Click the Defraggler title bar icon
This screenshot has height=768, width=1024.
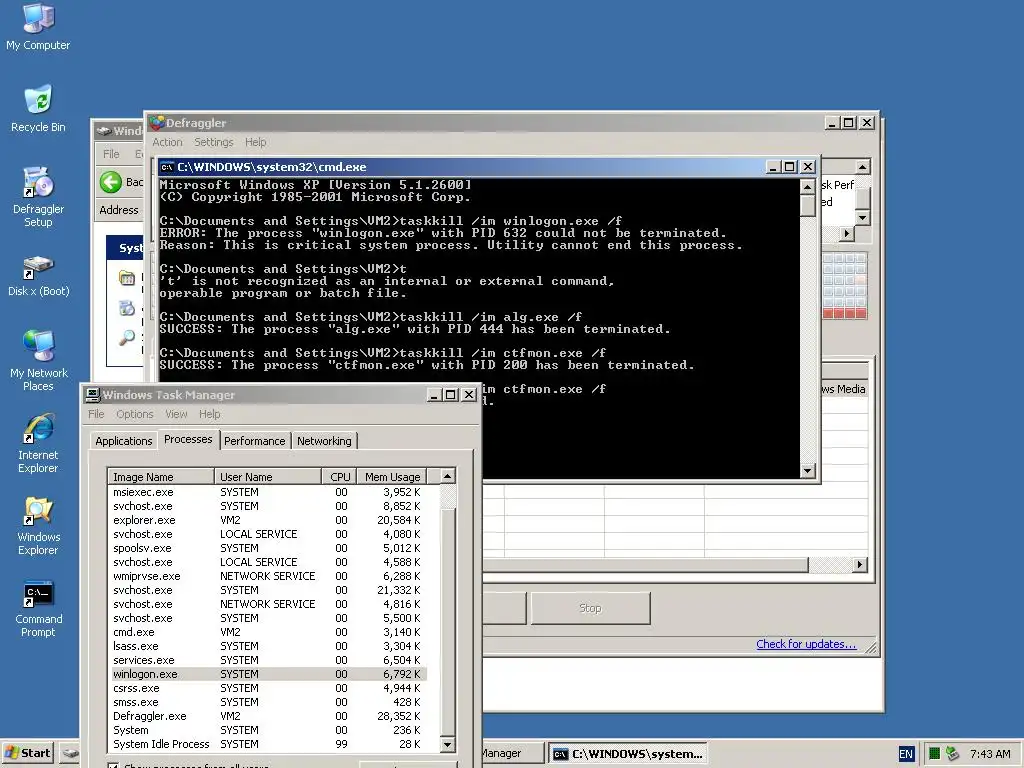(157, 123)
